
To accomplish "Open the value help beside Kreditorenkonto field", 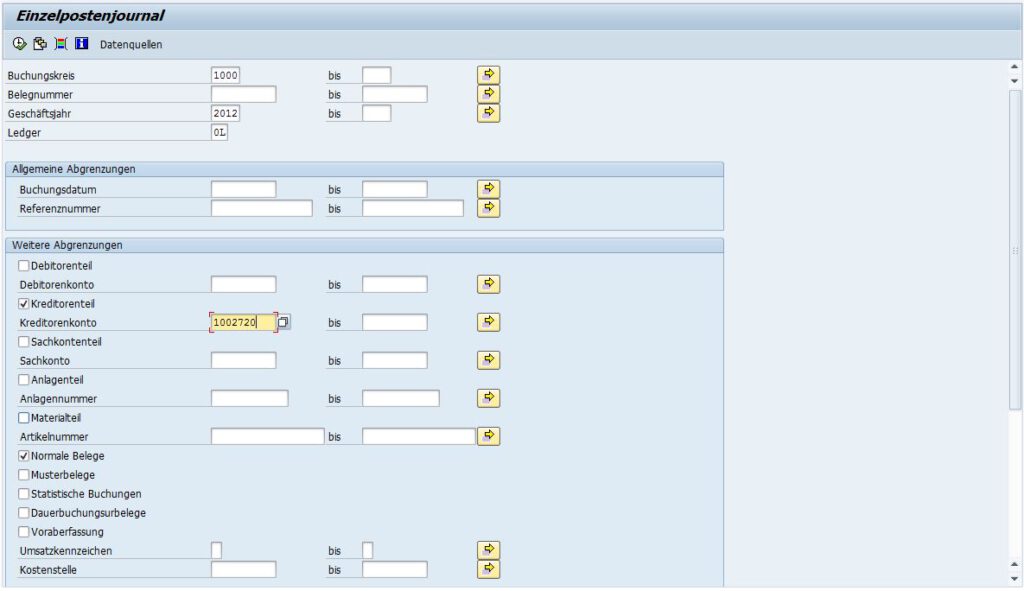I will pyautogui.click(x=283, y=322).
